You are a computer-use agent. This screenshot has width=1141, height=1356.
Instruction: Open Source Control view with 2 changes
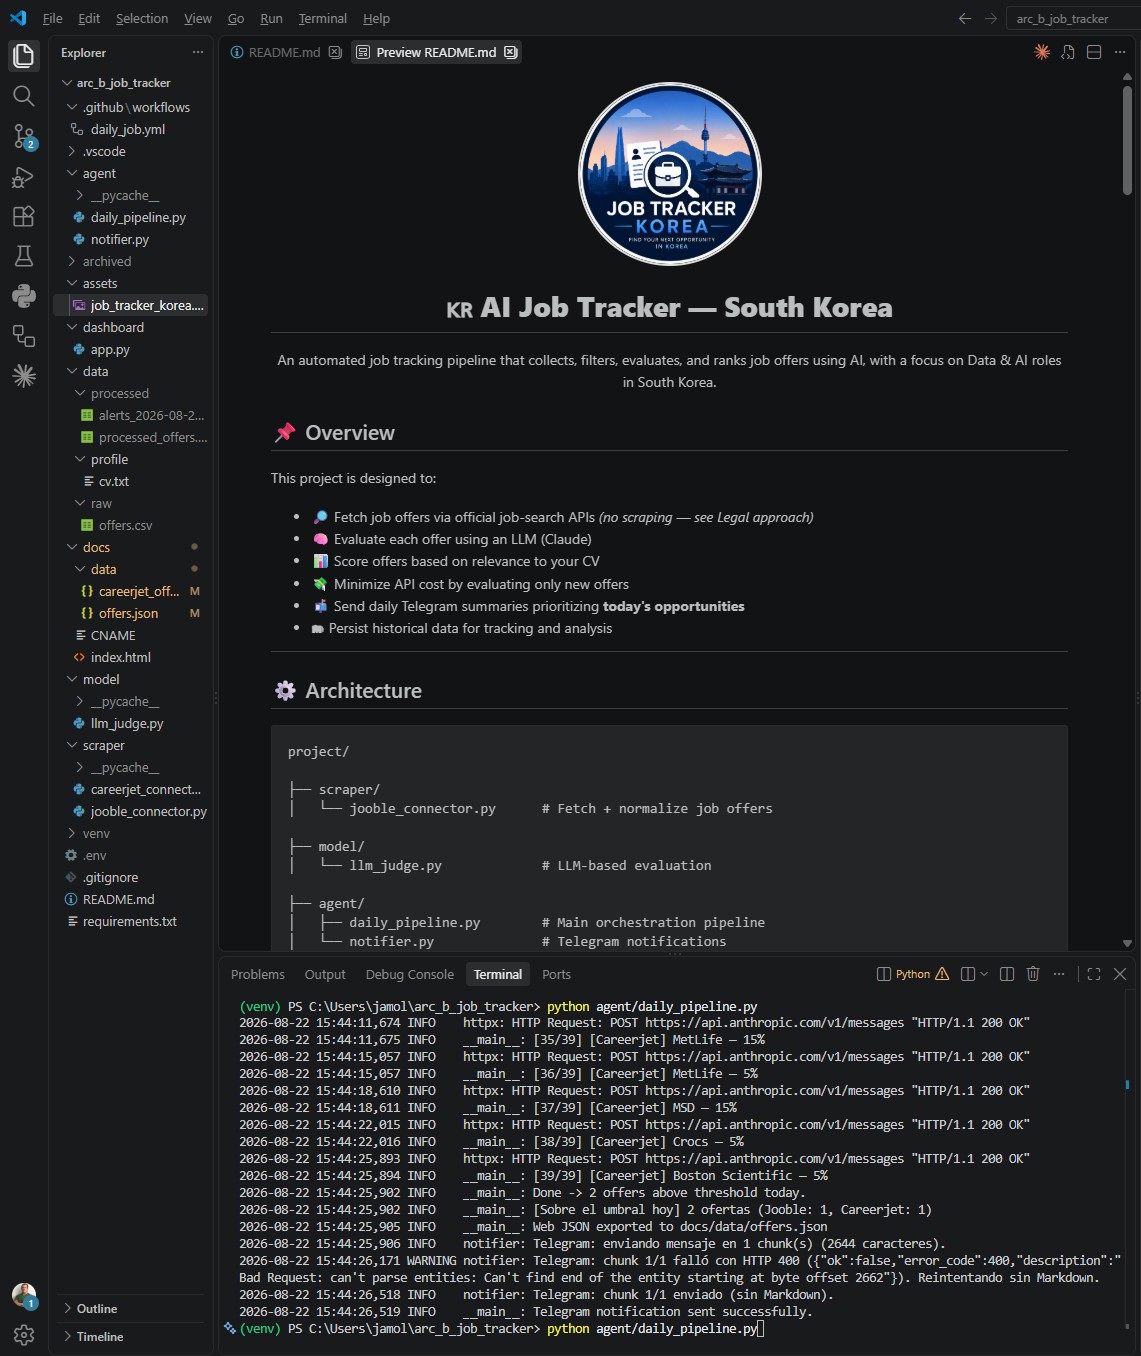pyautogui.click(x=24, y=137)
